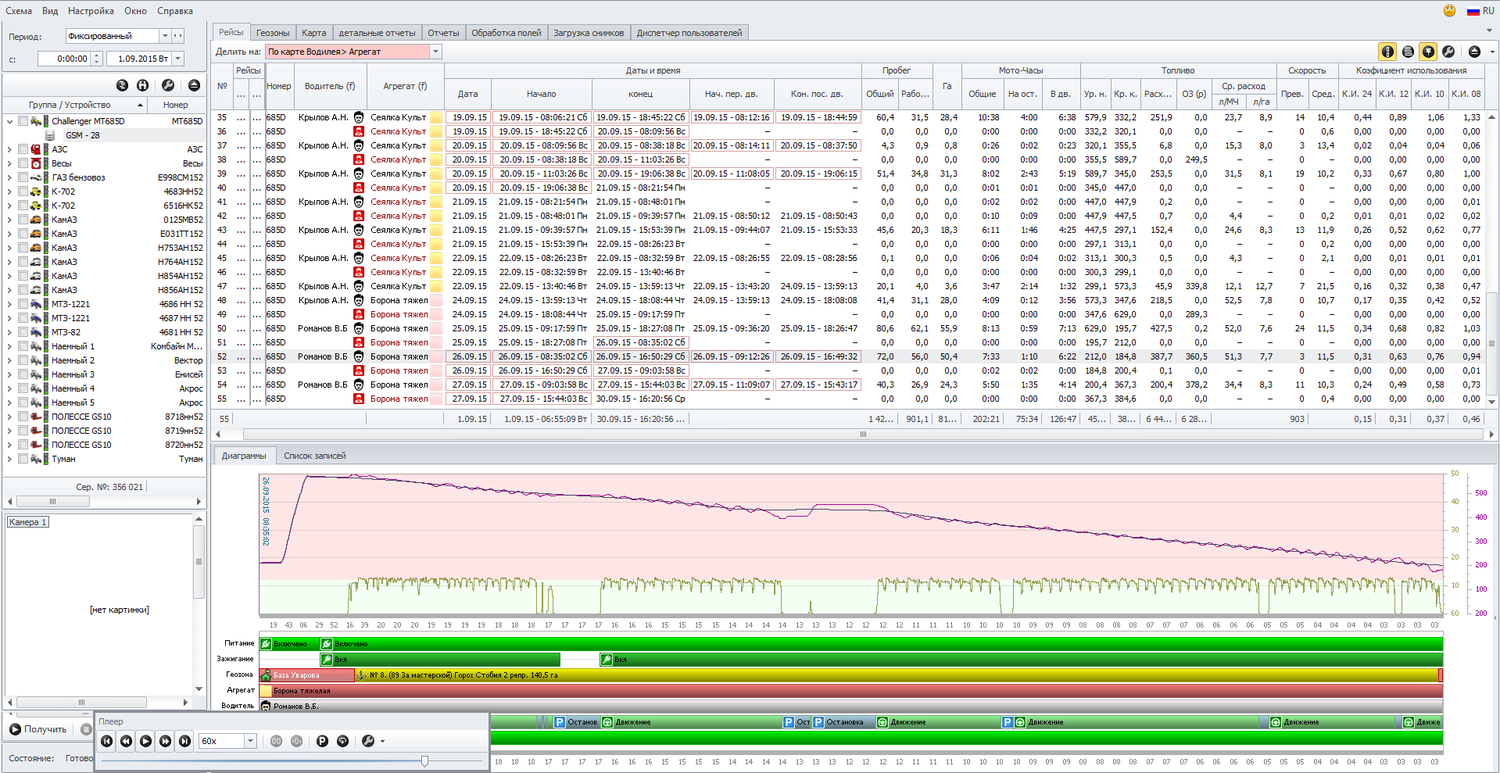Start playback in the player
The height and width of the screenshot is (773, 1500).
point(146,741)
